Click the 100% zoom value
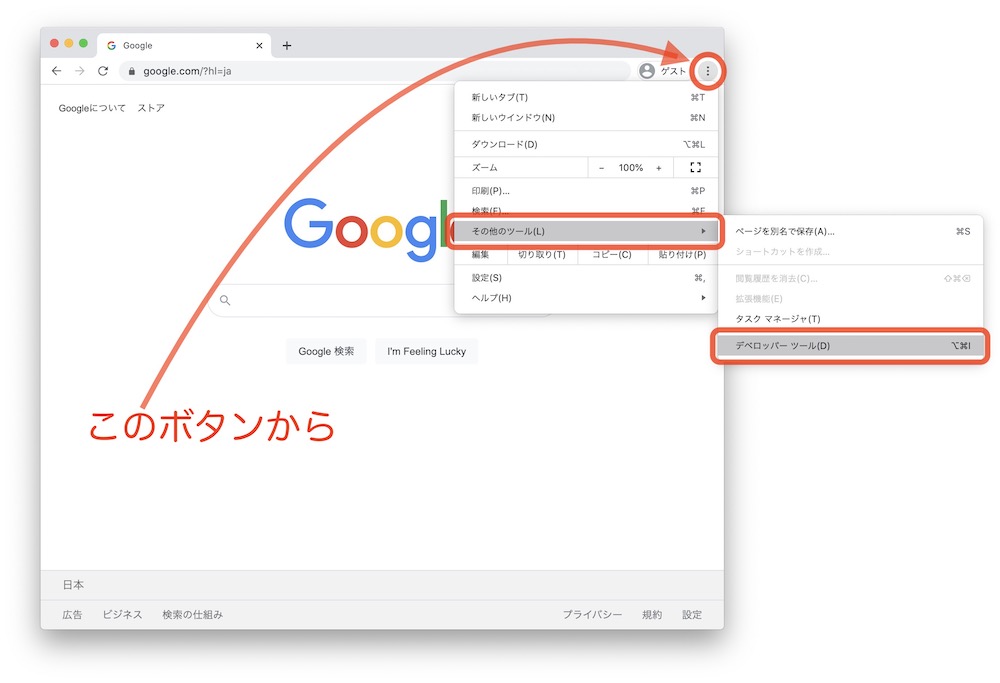Screen dimensions: 1000x683 tap(631, 168)
